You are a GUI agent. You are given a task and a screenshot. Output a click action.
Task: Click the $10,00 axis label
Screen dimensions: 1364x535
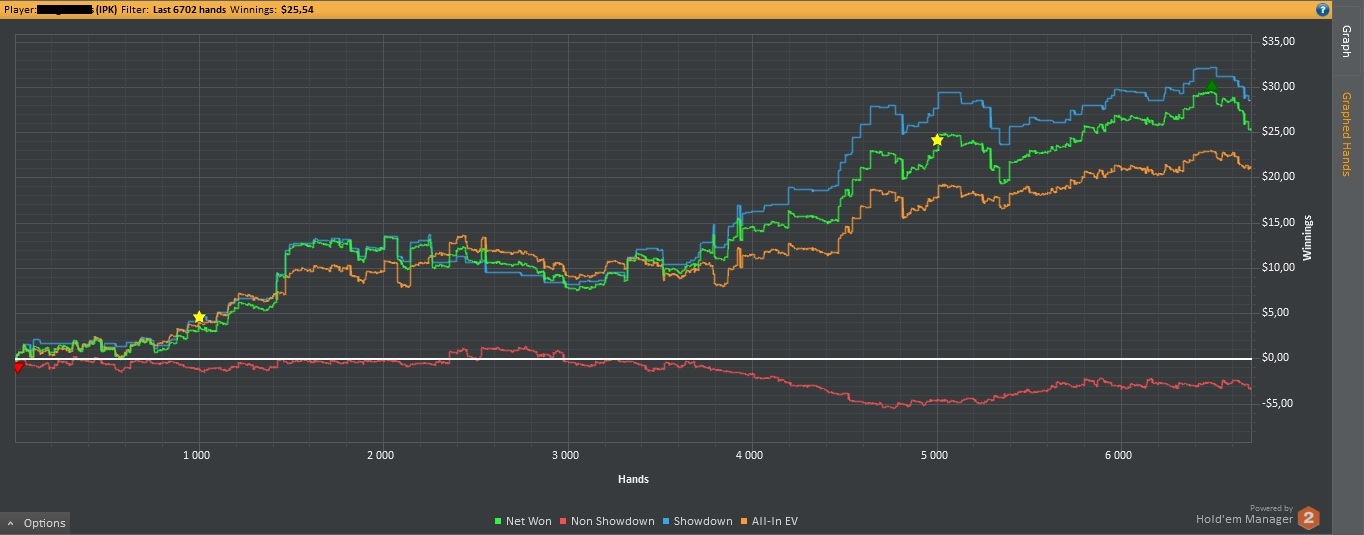pos(1279,267)
